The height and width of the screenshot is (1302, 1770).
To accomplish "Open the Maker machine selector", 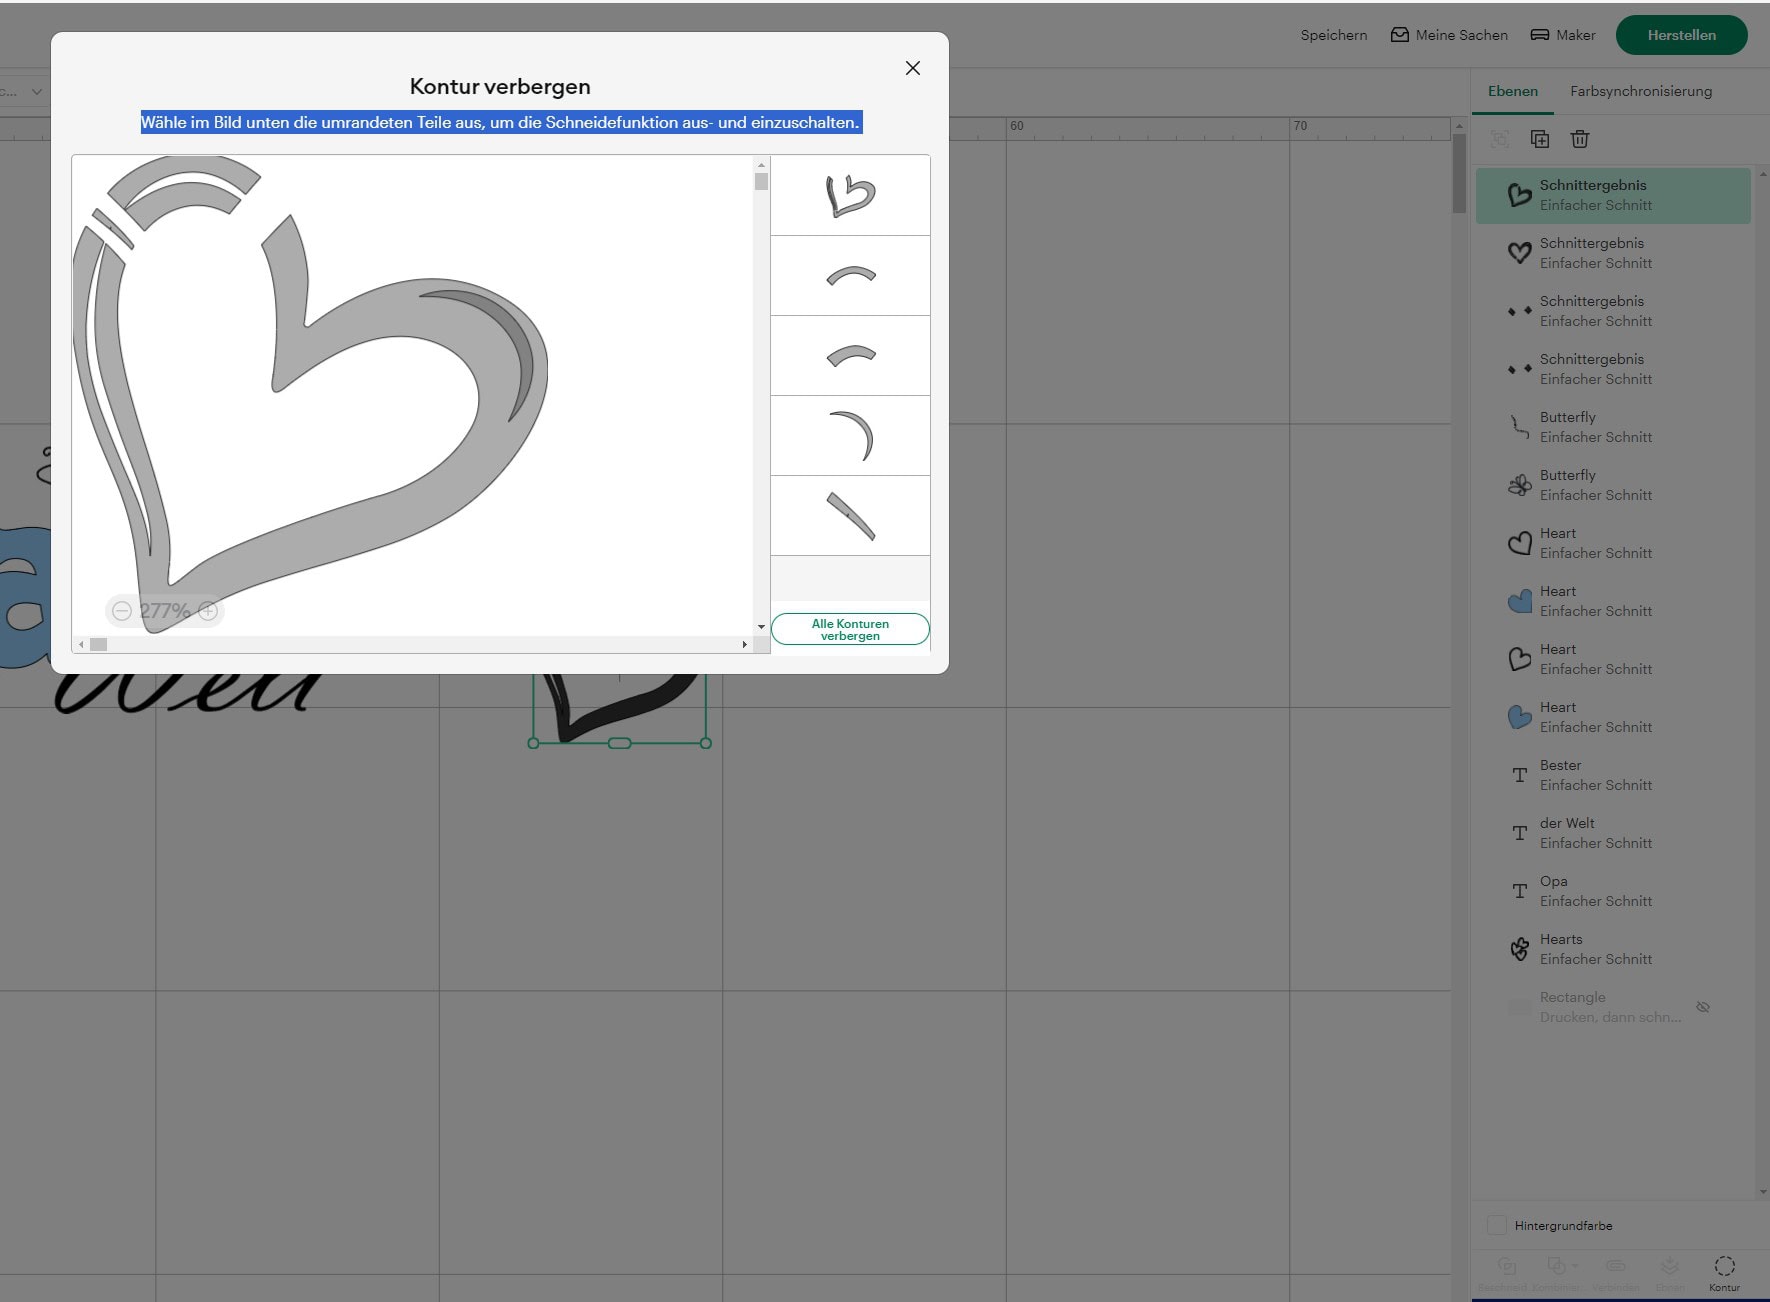I will [1563, 35].
